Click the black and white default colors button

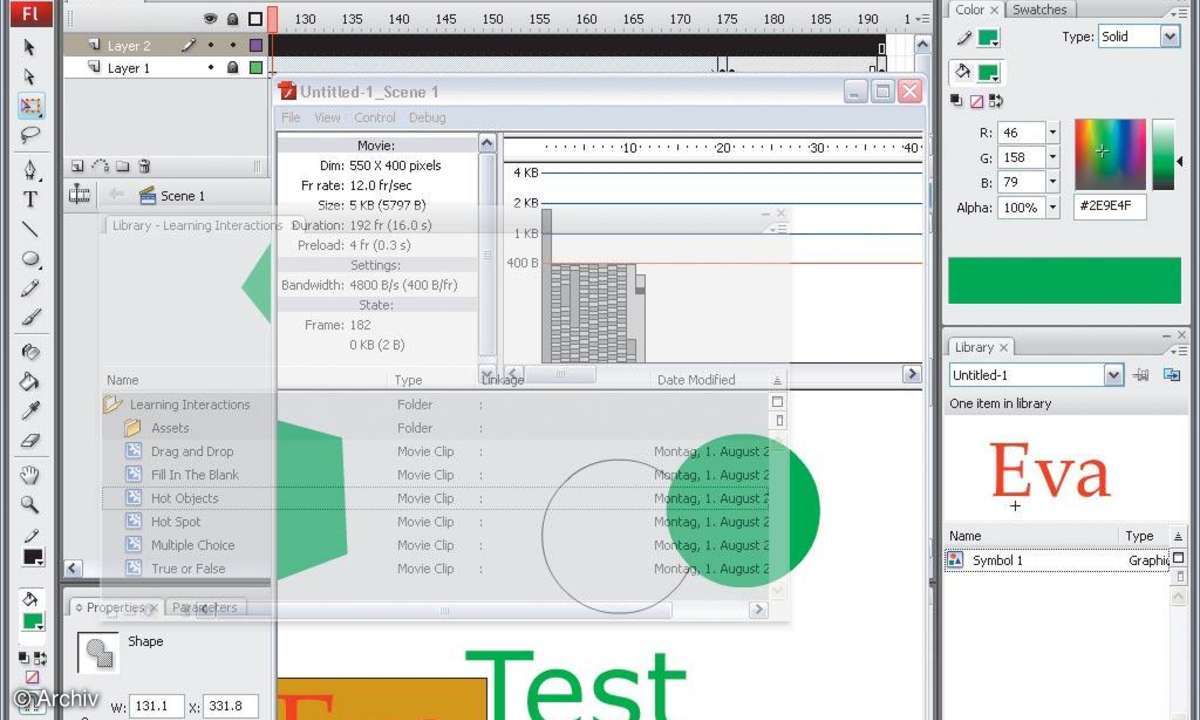click(956, 101)
